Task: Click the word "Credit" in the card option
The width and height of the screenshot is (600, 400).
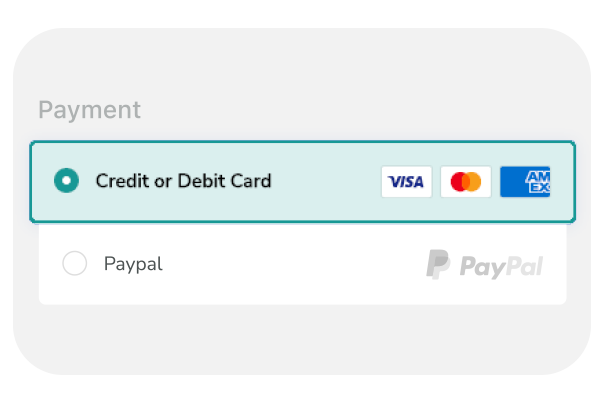Action: pyautogui.click(x=122, y=181)
